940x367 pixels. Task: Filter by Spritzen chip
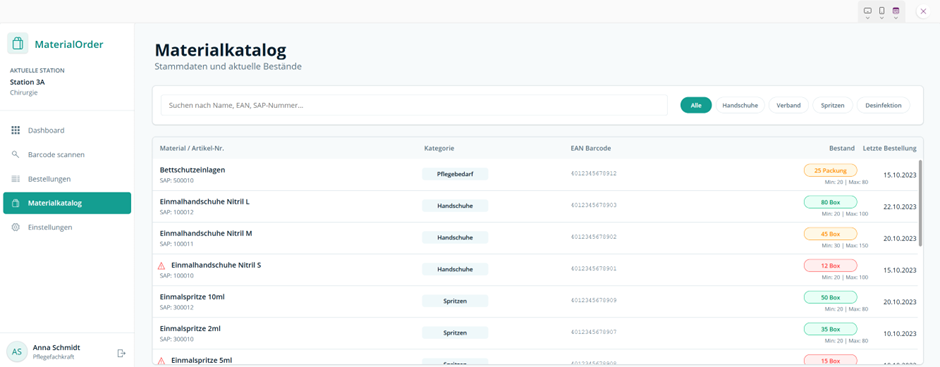(833, 105)
